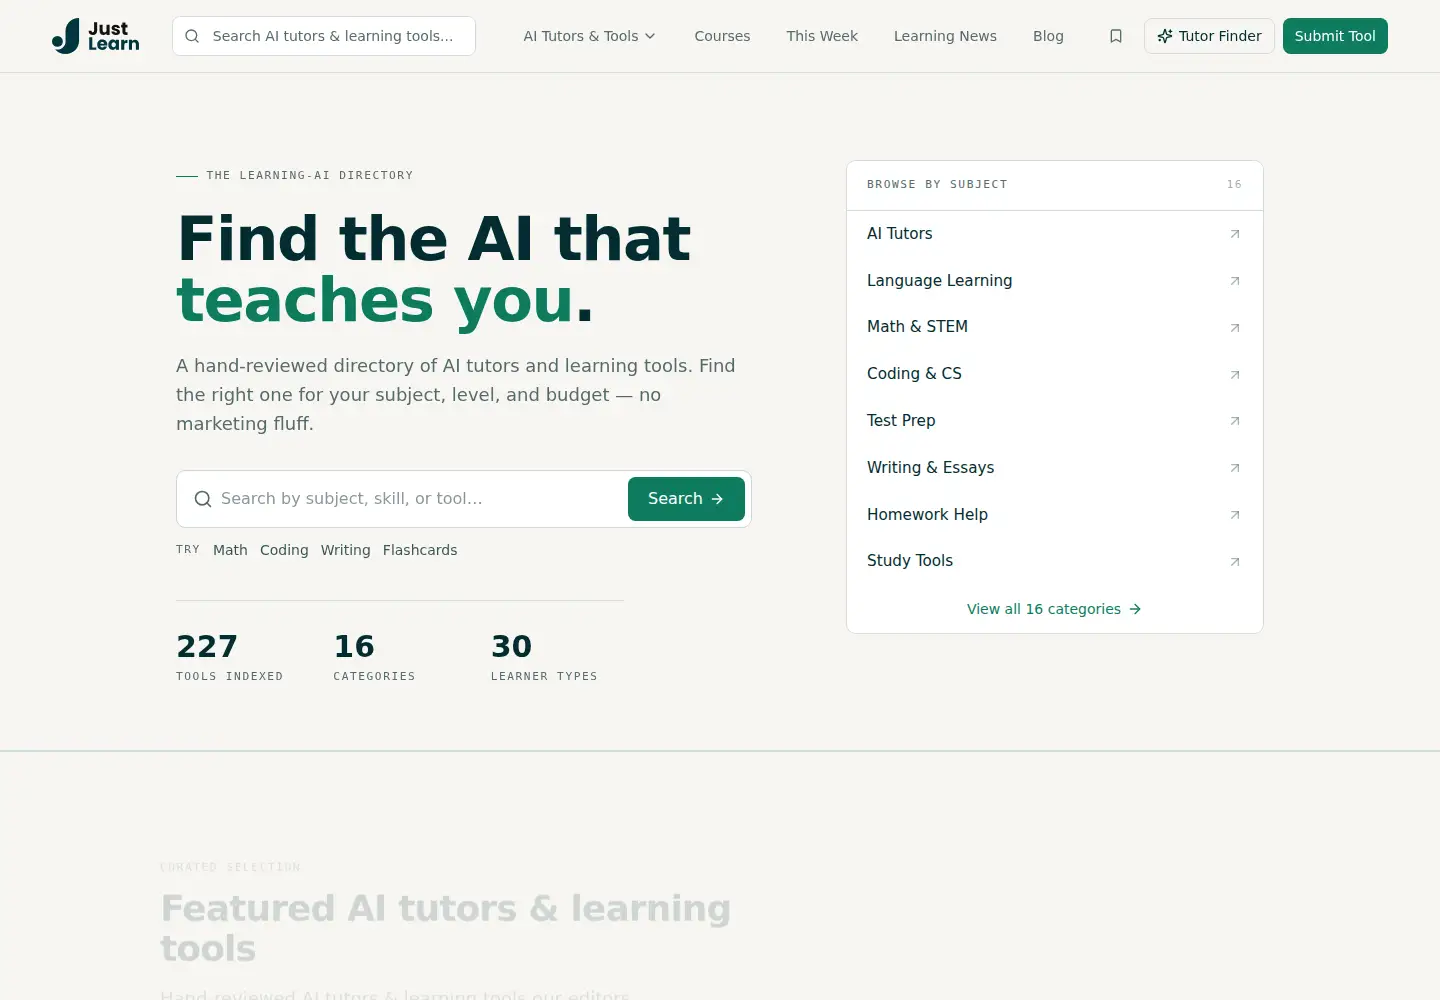Open the Language Learning category
The width and height of the screenshot is (1440, 1000).
point(1055,281)
